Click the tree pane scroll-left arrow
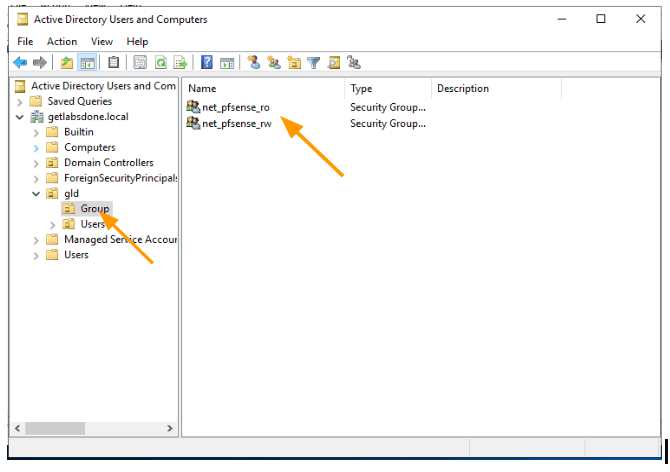 (x=18, y=428)
